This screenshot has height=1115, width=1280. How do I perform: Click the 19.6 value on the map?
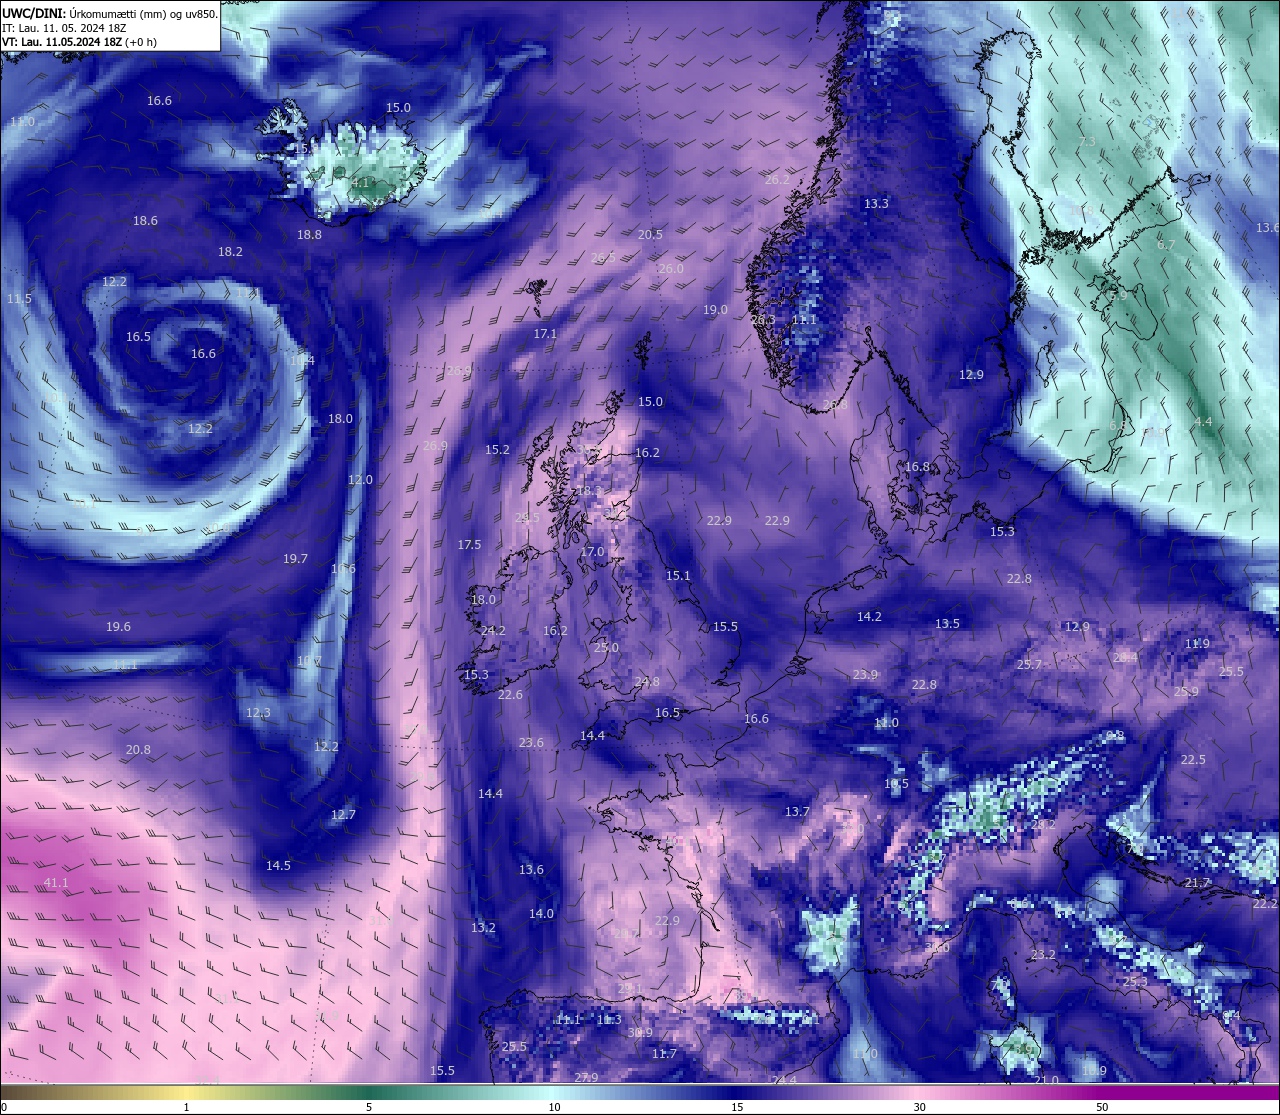click(118, 627)
